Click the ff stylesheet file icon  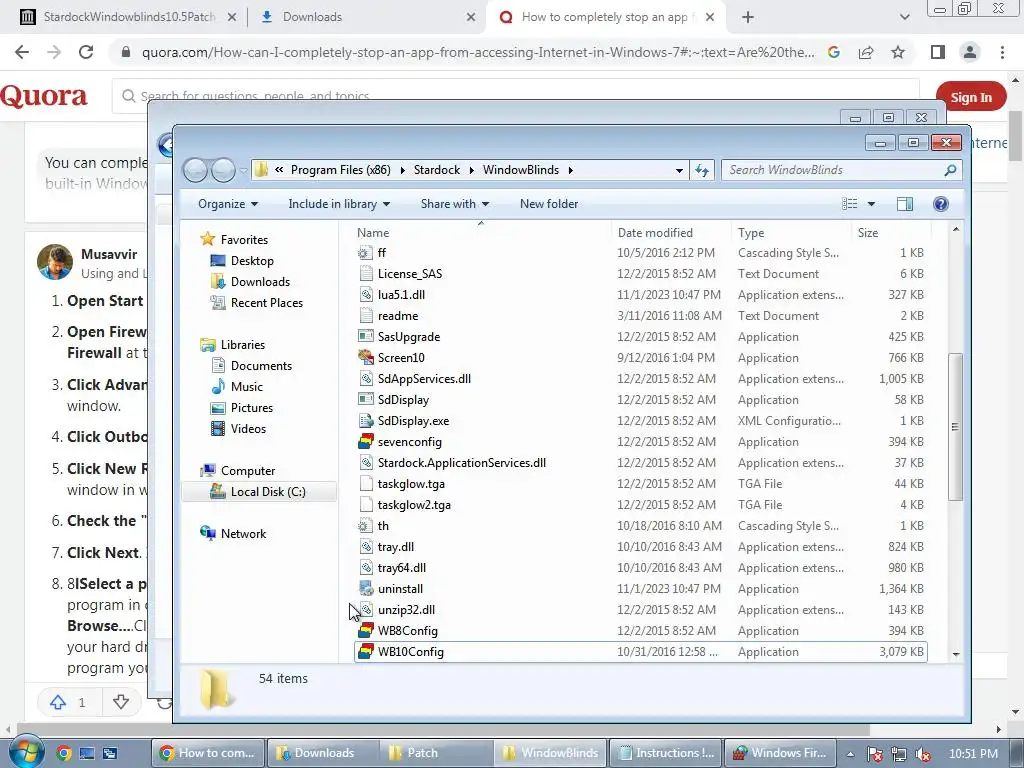[x=366, y=253]
